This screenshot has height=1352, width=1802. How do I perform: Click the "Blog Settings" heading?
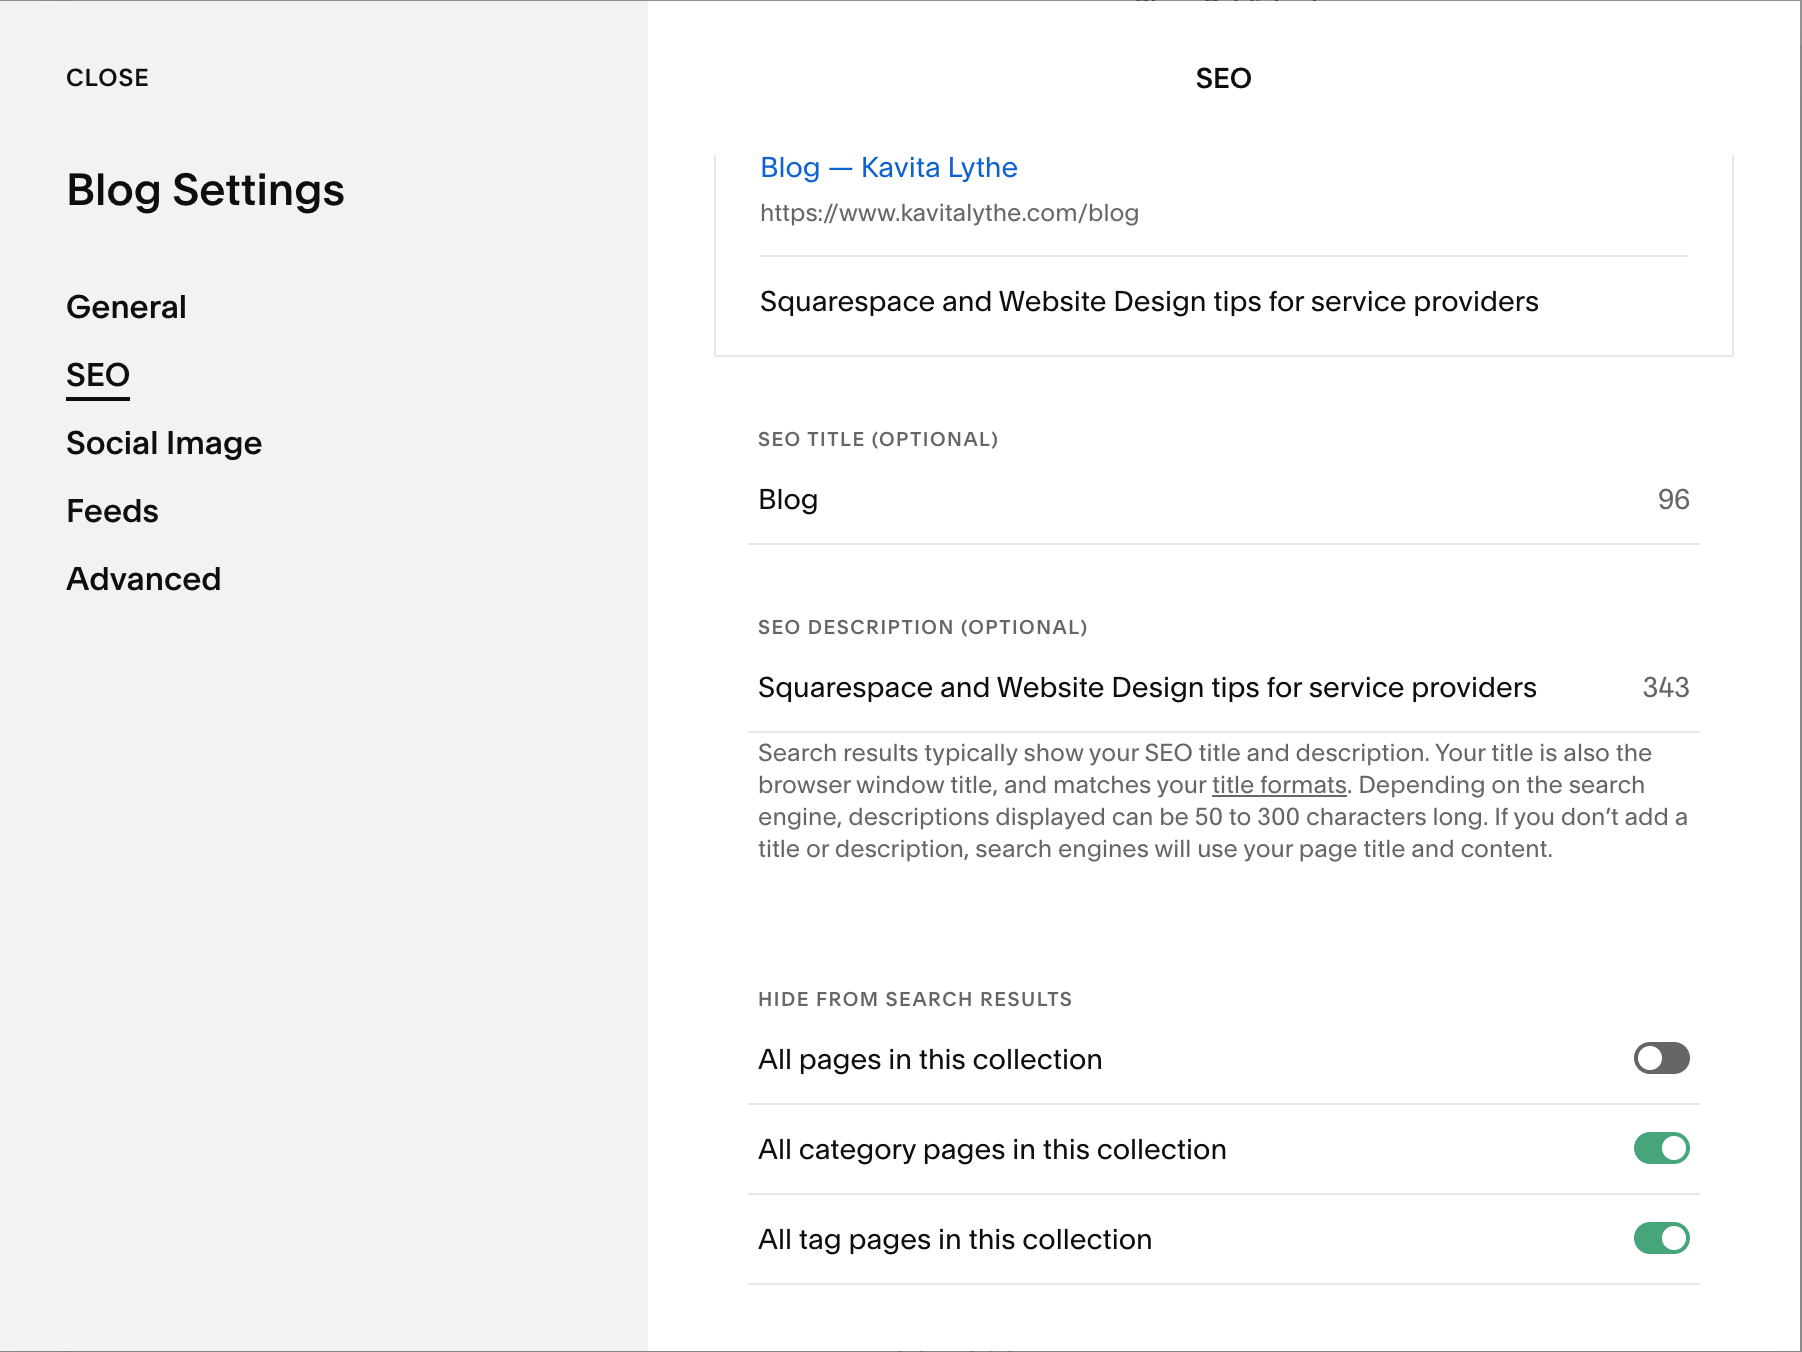click(x=205, y=190)
